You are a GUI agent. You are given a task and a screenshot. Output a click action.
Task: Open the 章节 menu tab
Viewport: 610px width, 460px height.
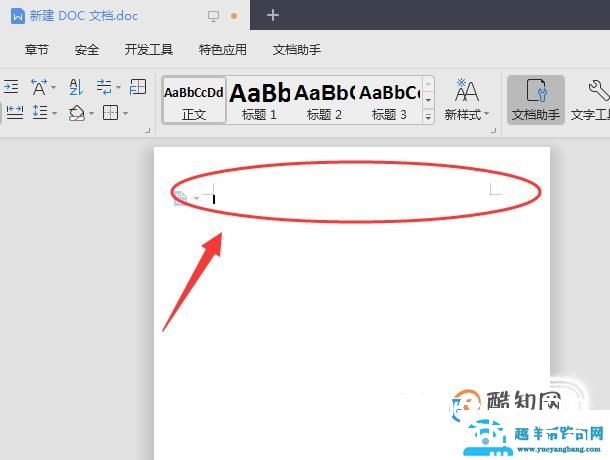click(36, 50)
